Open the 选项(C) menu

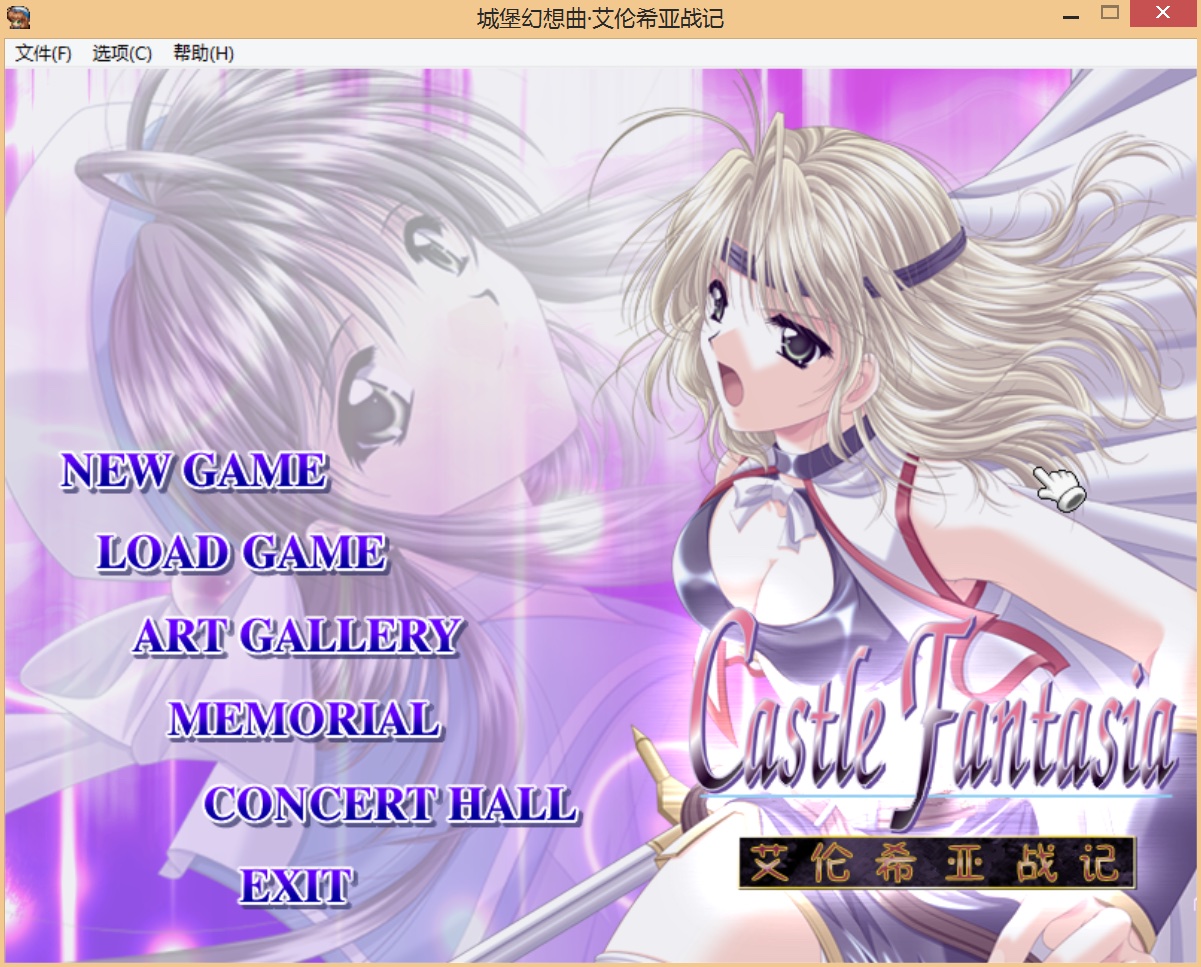click(122, 53)
